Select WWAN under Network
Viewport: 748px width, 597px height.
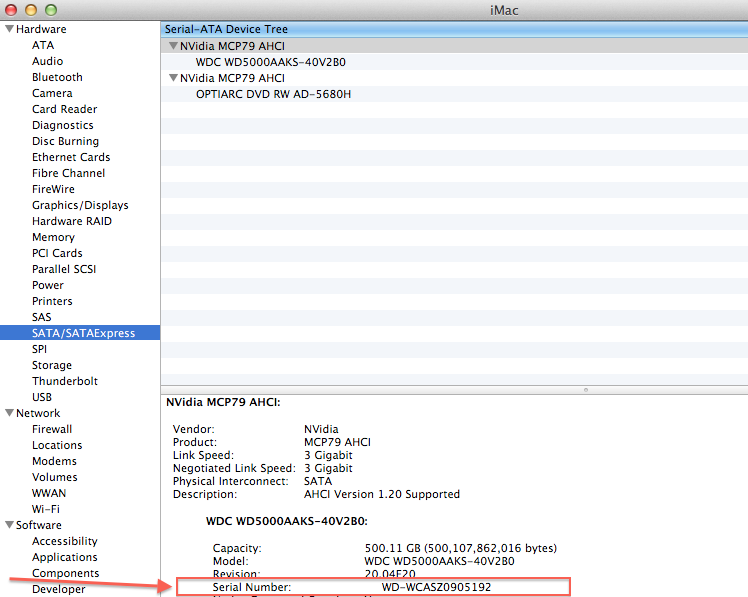[49, 493]
